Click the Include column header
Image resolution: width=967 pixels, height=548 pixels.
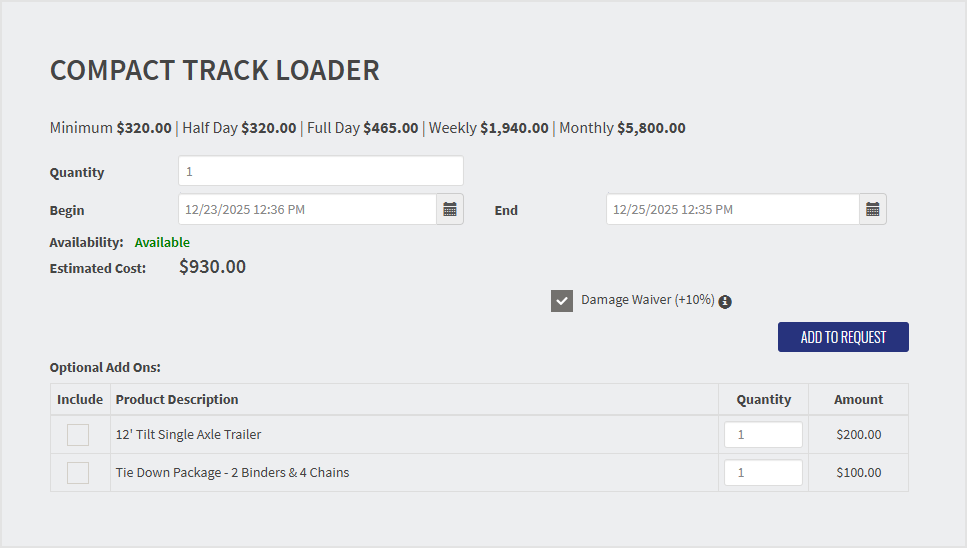(x=80, y=399)
